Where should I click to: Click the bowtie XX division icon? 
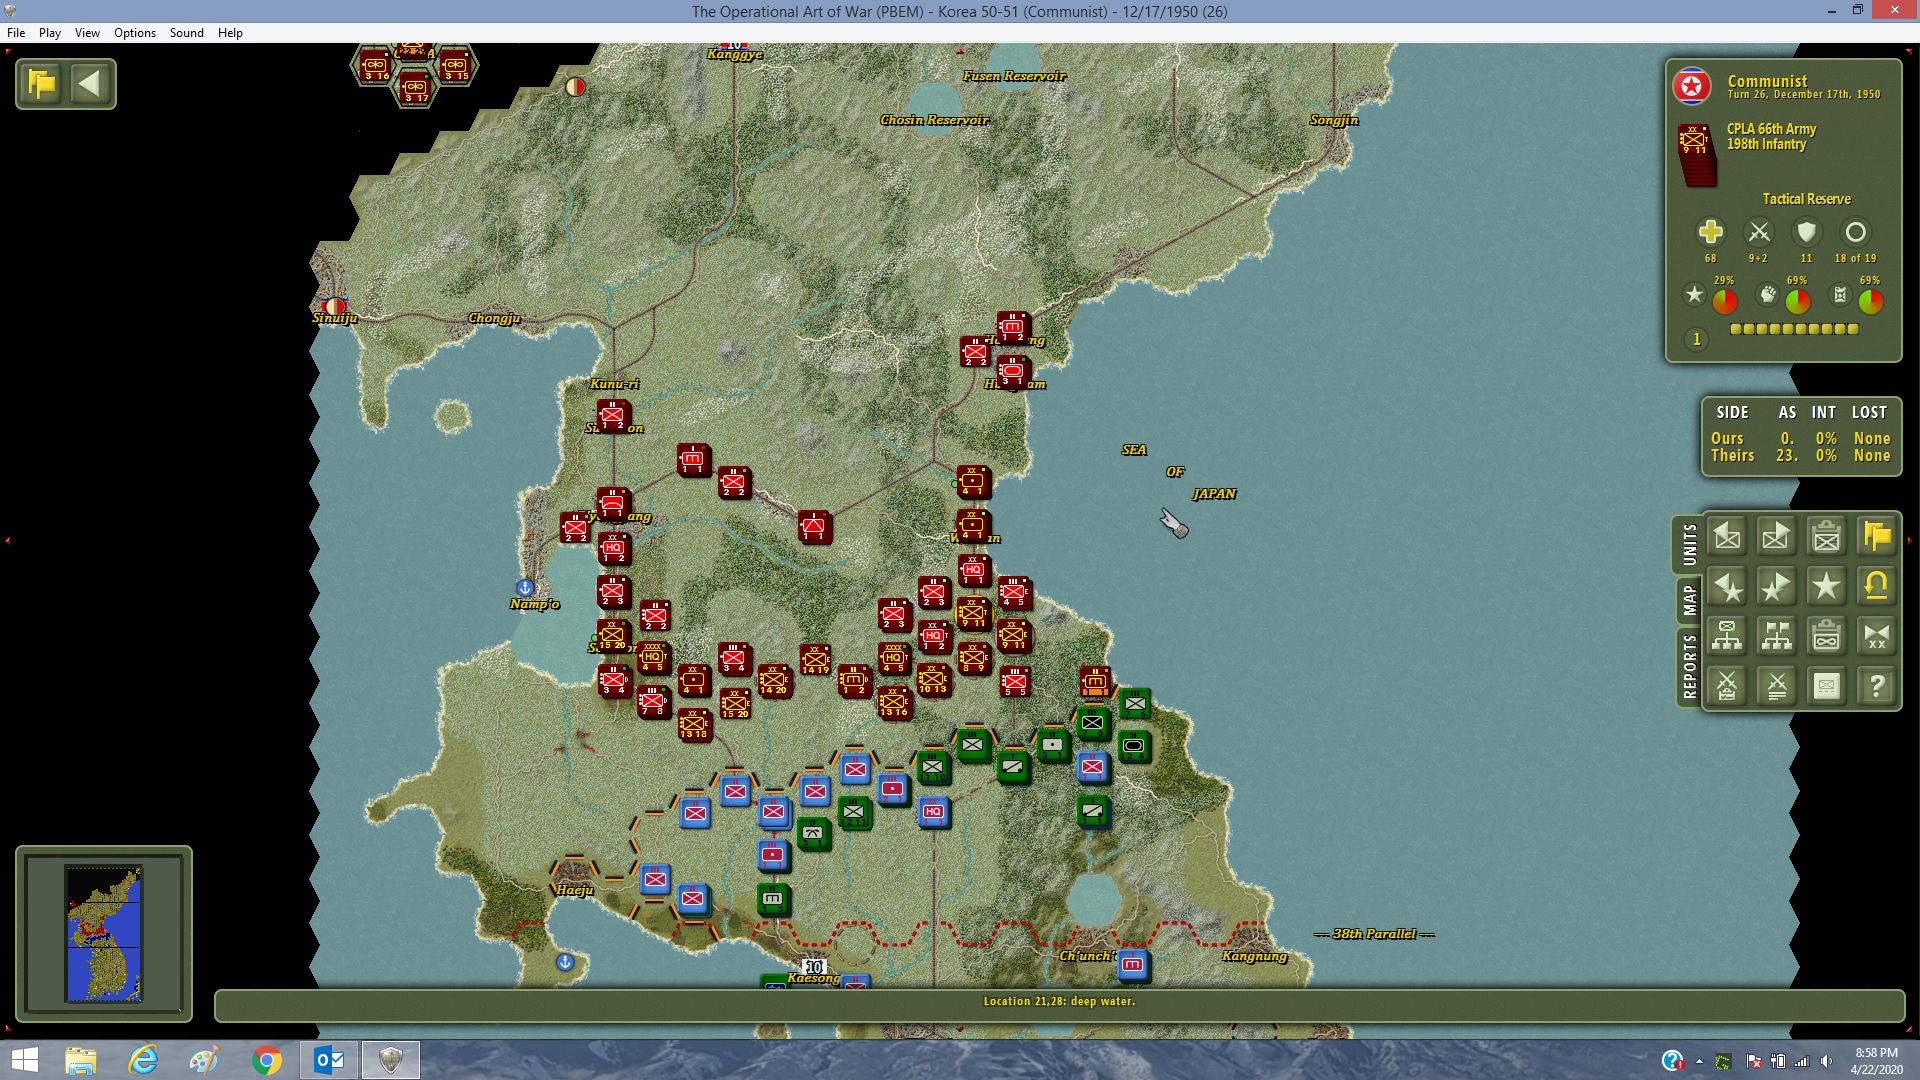(1877, 636)
